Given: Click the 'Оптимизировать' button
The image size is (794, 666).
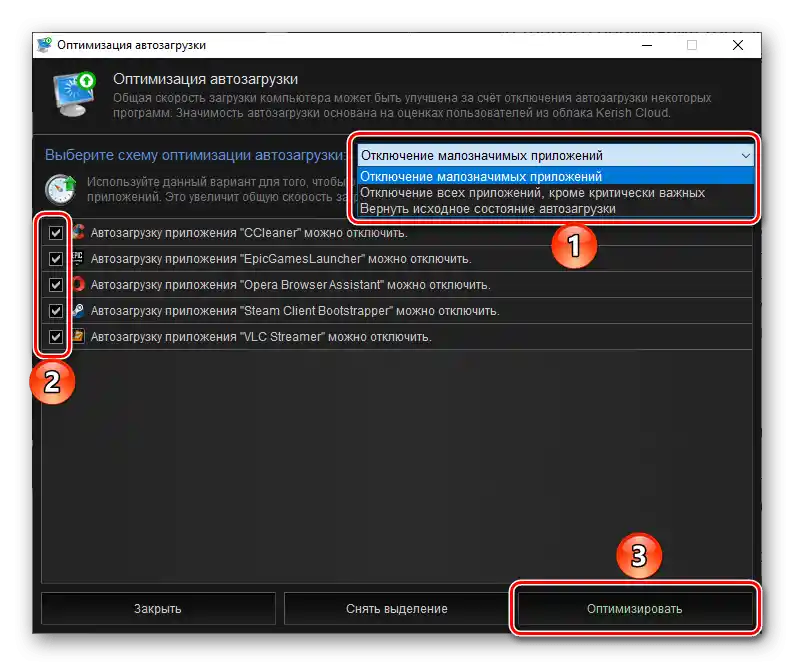Looking at the screenshot, I should (x=634, y=609).
